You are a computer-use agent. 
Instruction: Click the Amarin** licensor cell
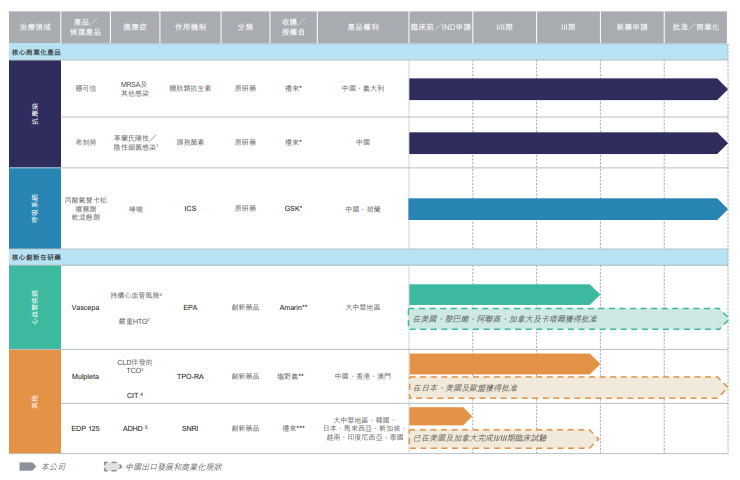tap(293, 308)
